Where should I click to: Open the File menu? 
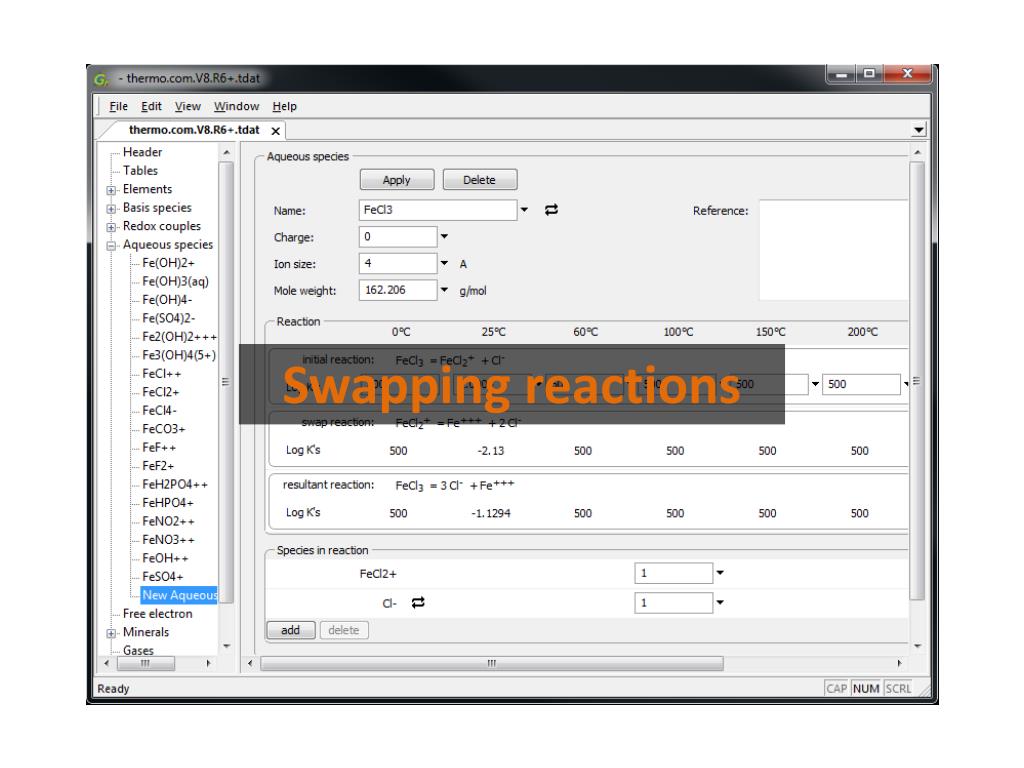118,106
